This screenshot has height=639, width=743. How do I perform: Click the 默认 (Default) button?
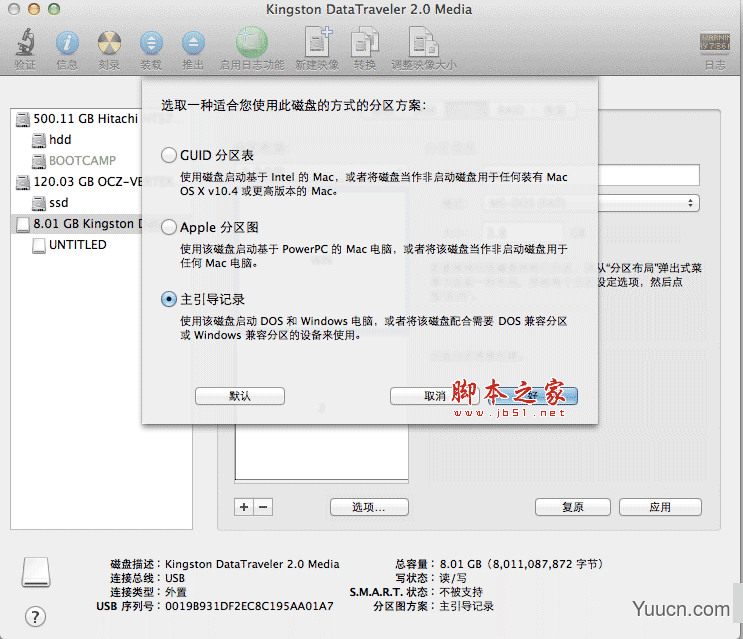click(x=240, y=396)
